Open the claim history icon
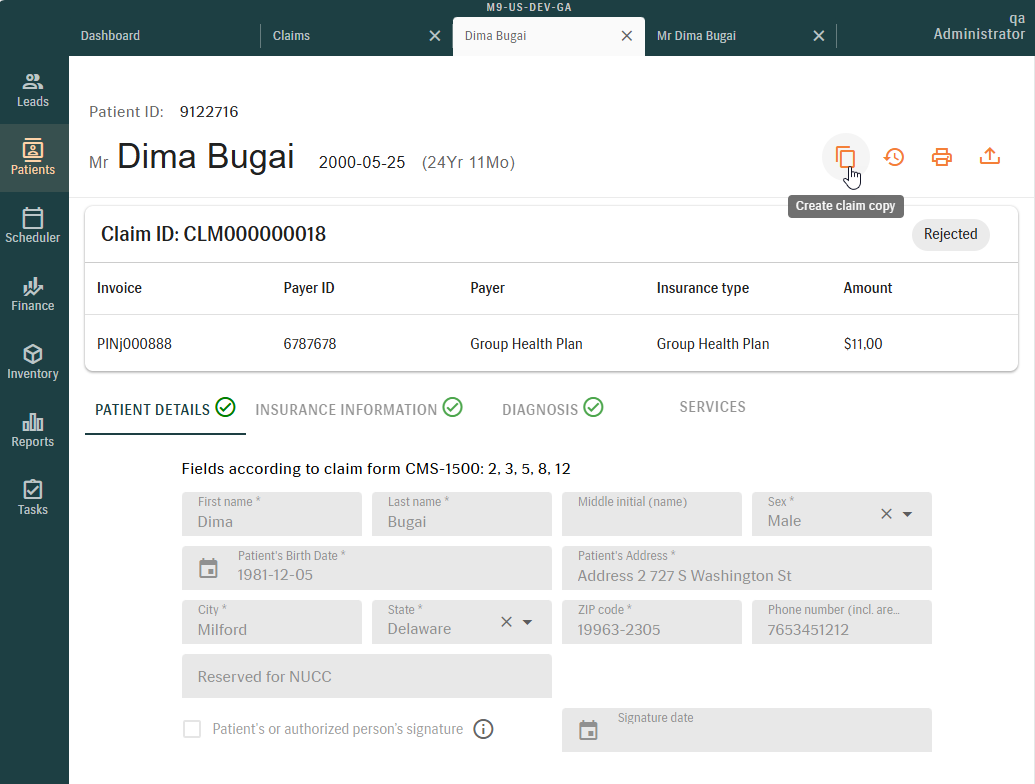Image resolution: width=1035 pixels, height=784 pixels. pyautogui.click(x=894, y=157)
